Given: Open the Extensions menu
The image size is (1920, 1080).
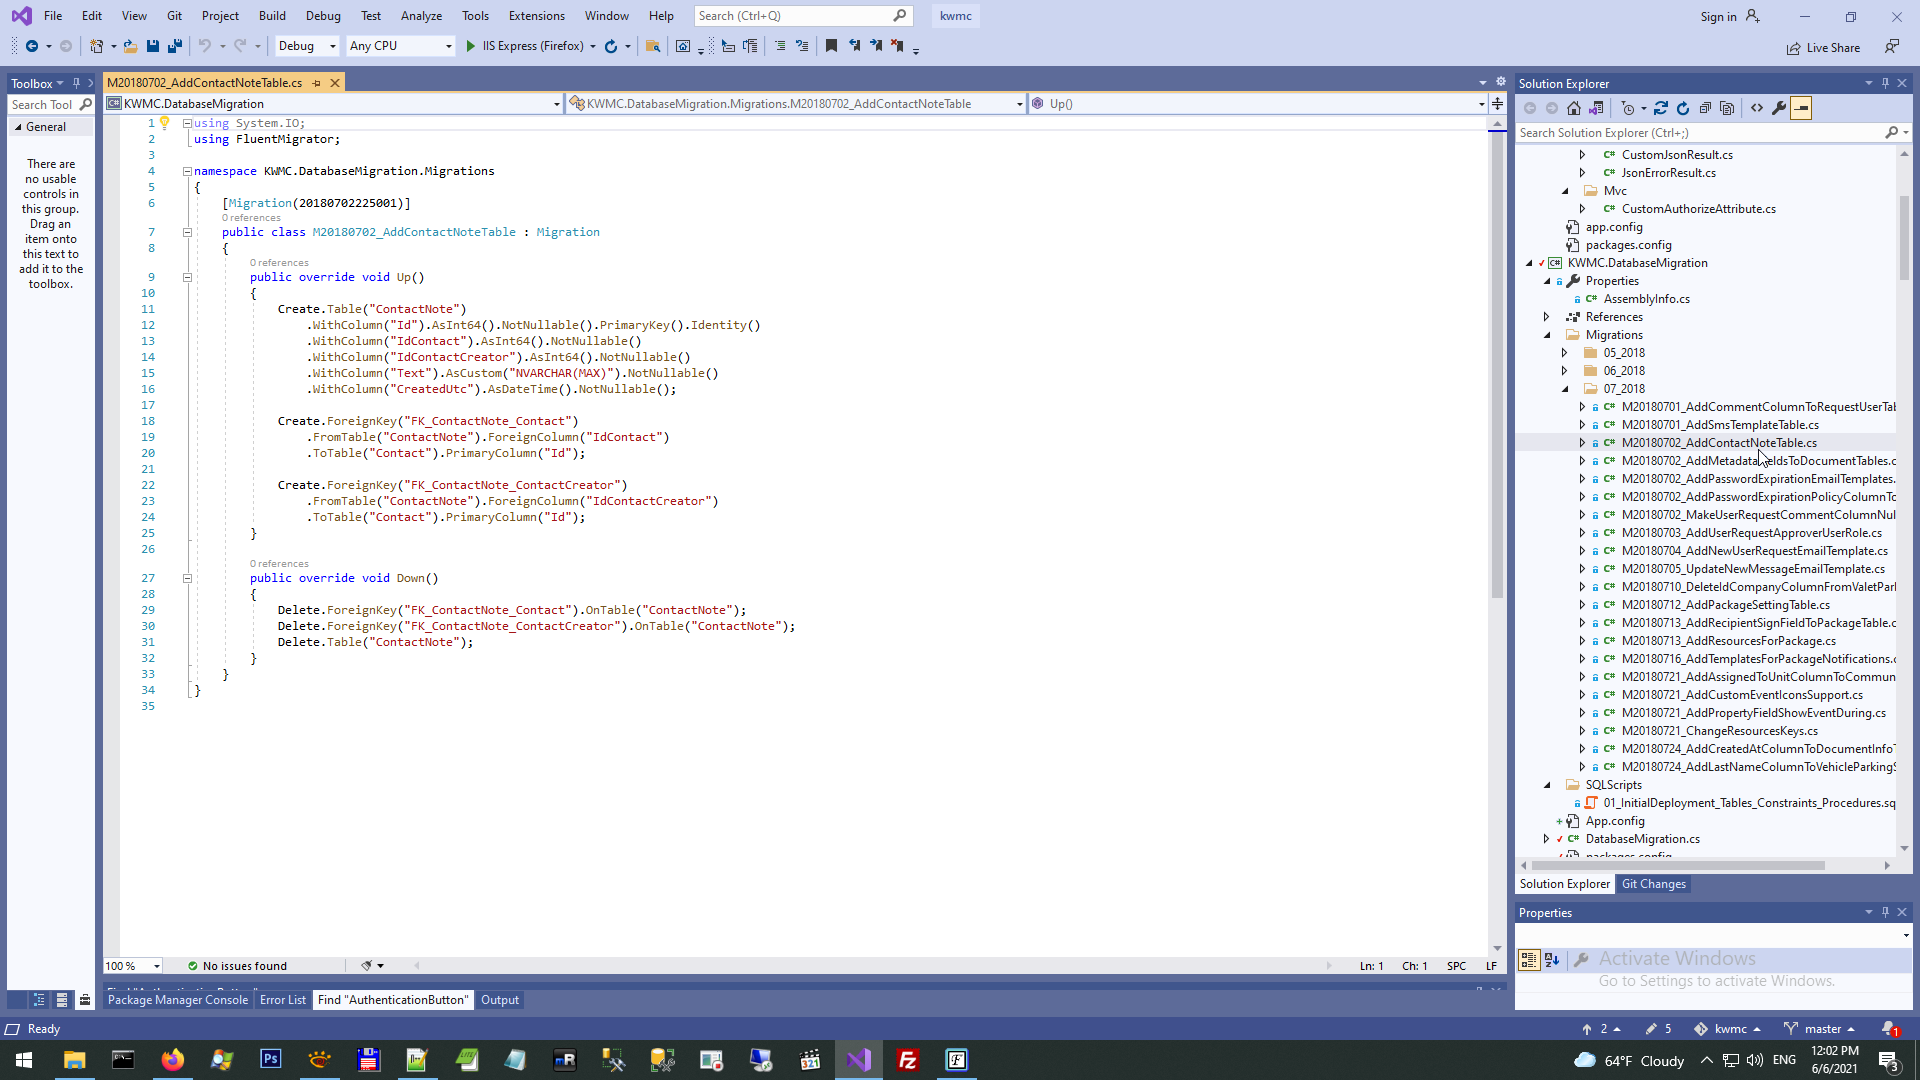Looking at the screenshot, I should pos(536,16).
